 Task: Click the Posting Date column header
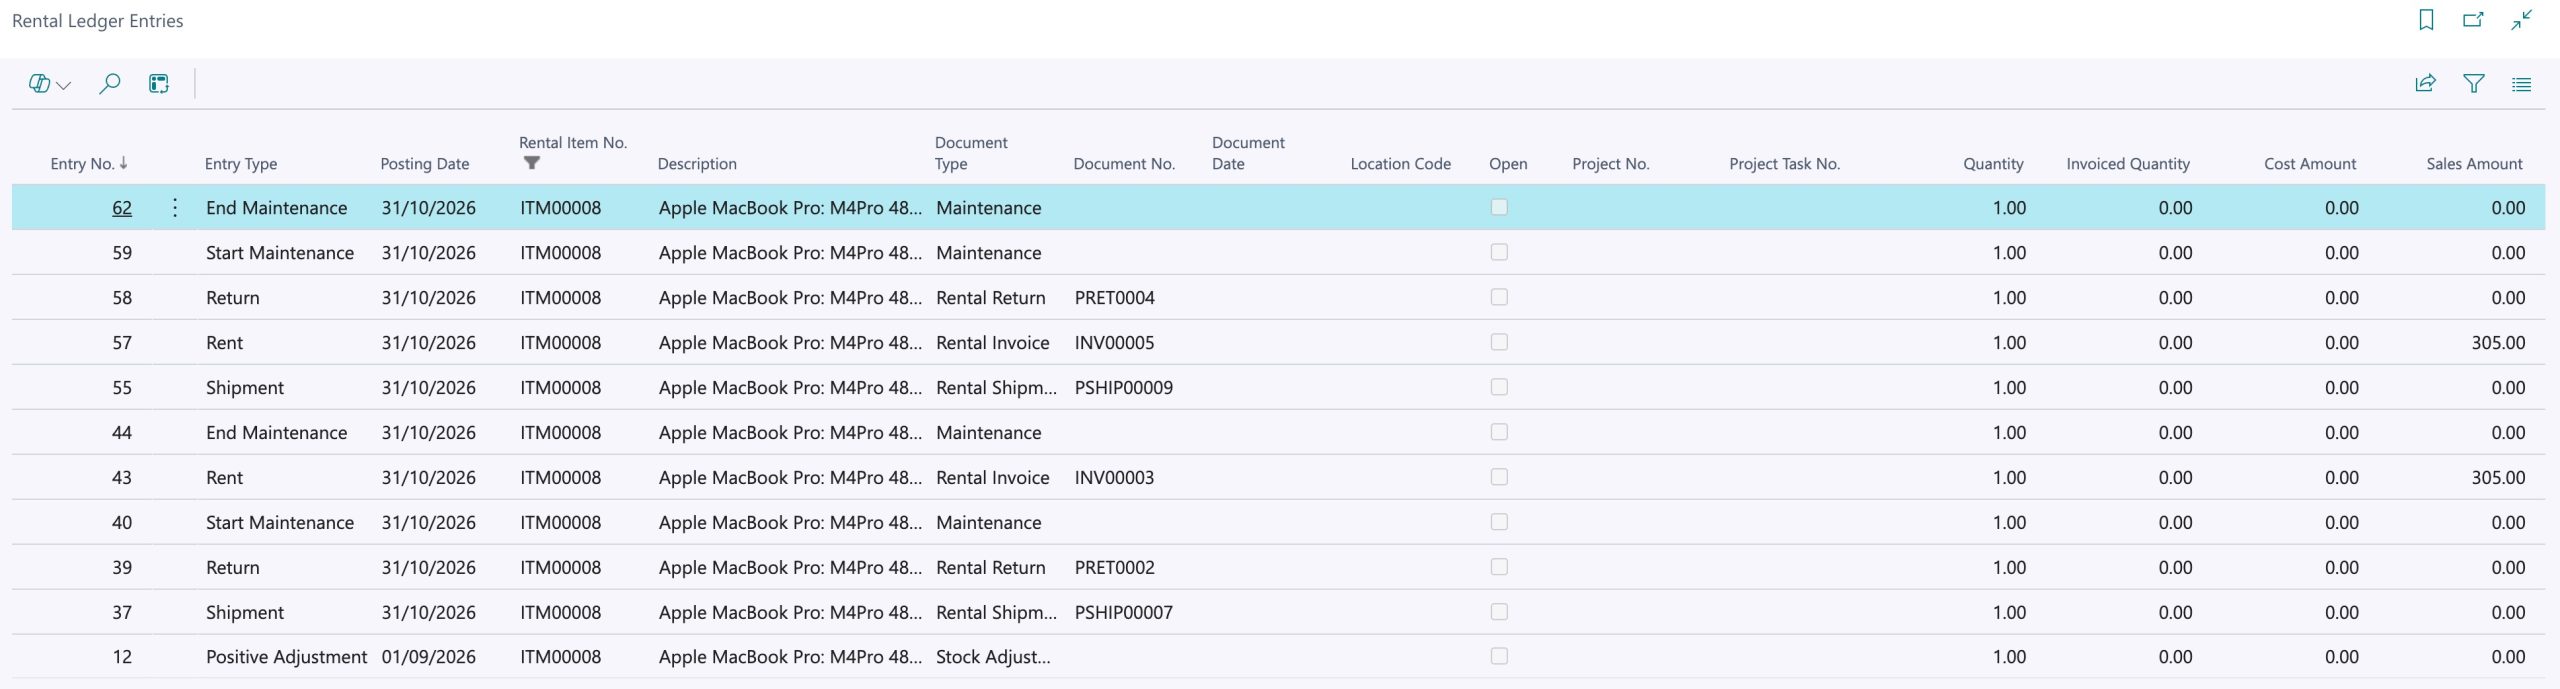coord(424,164)
